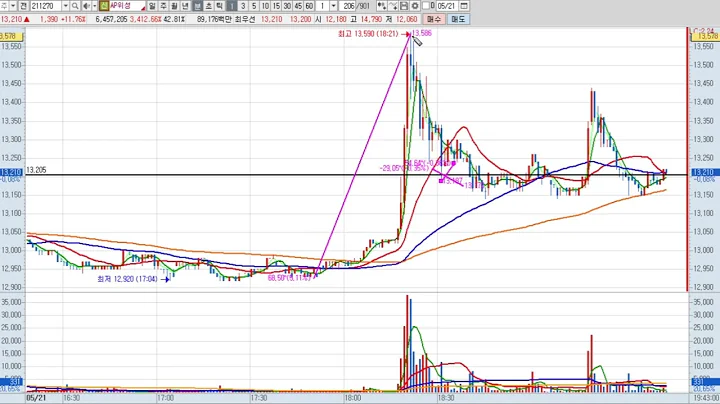Choose the 5-minute interval button
Image resolution: width=720 pixels, height=404 pixels.
[254, 6]
